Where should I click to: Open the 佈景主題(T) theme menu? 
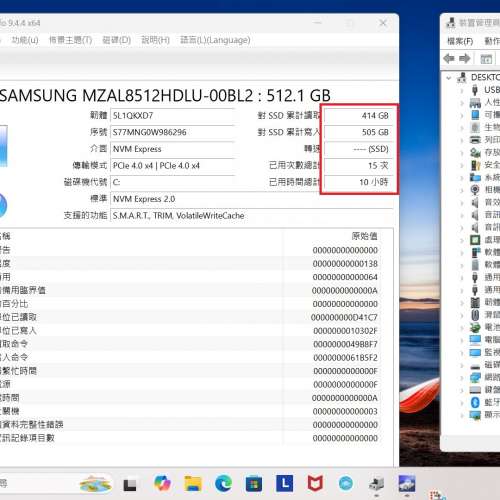[70, 40]
